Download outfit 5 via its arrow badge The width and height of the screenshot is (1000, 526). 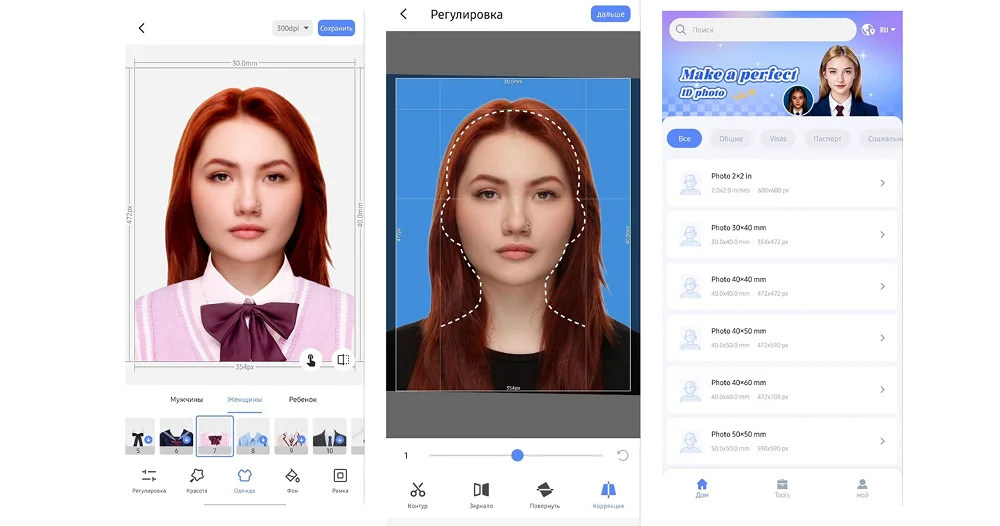[x=148, y=440]
